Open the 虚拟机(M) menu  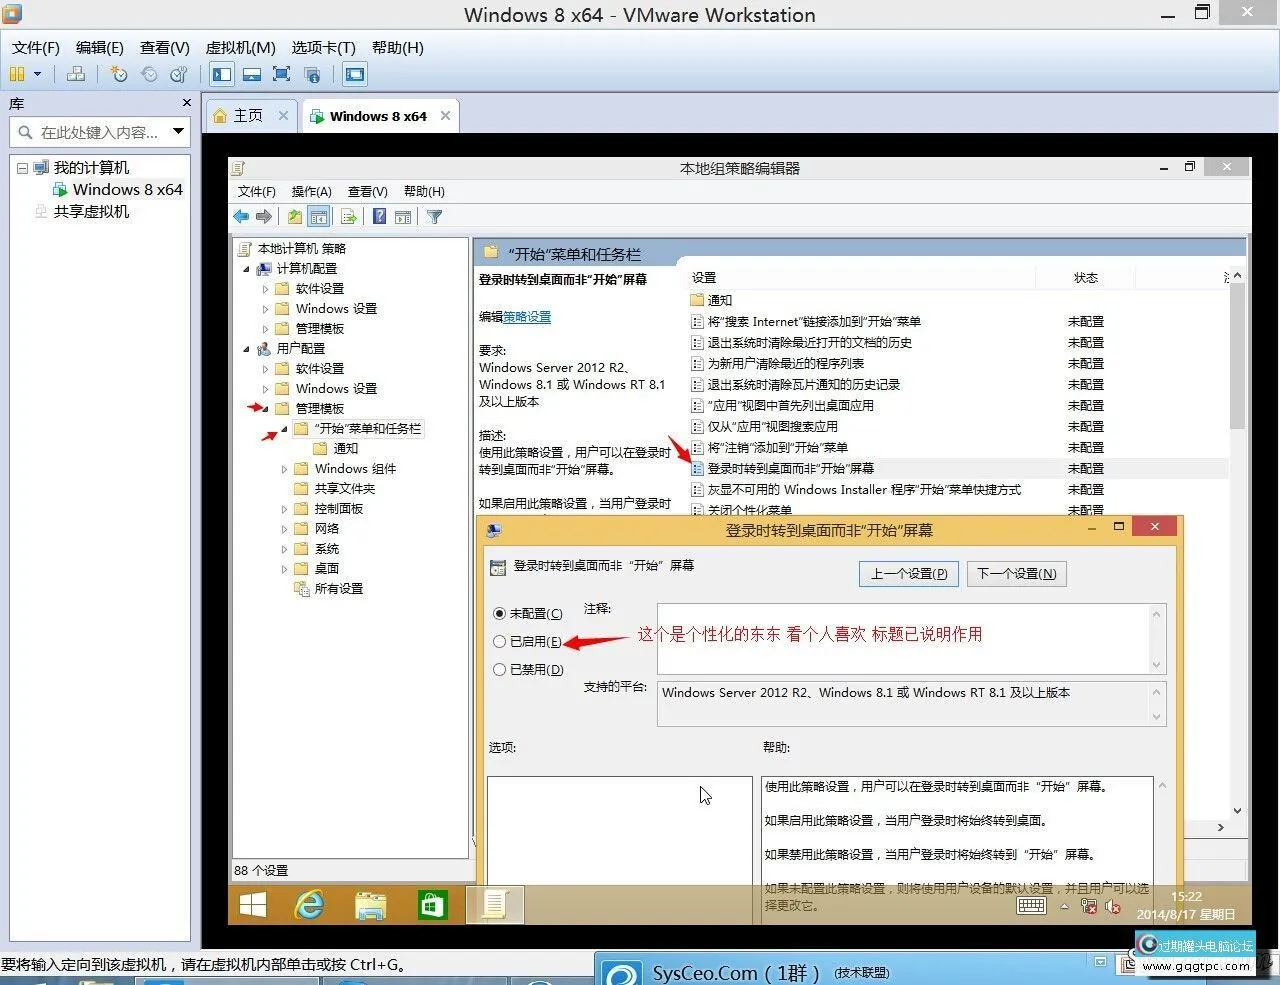coord(240,47)
